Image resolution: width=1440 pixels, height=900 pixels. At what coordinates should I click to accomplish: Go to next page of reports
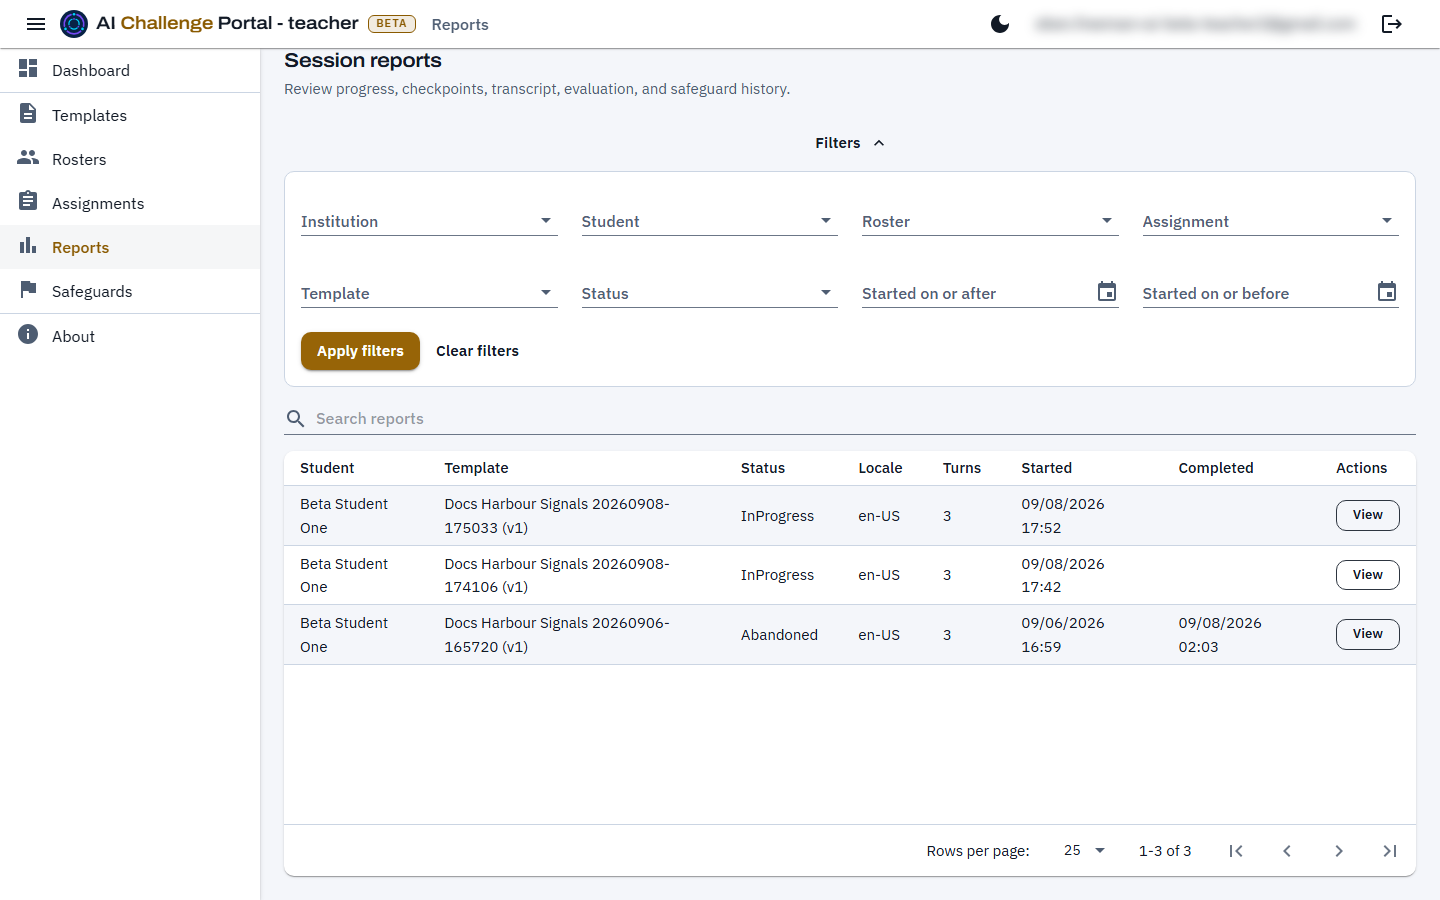tap(1339, 851)
